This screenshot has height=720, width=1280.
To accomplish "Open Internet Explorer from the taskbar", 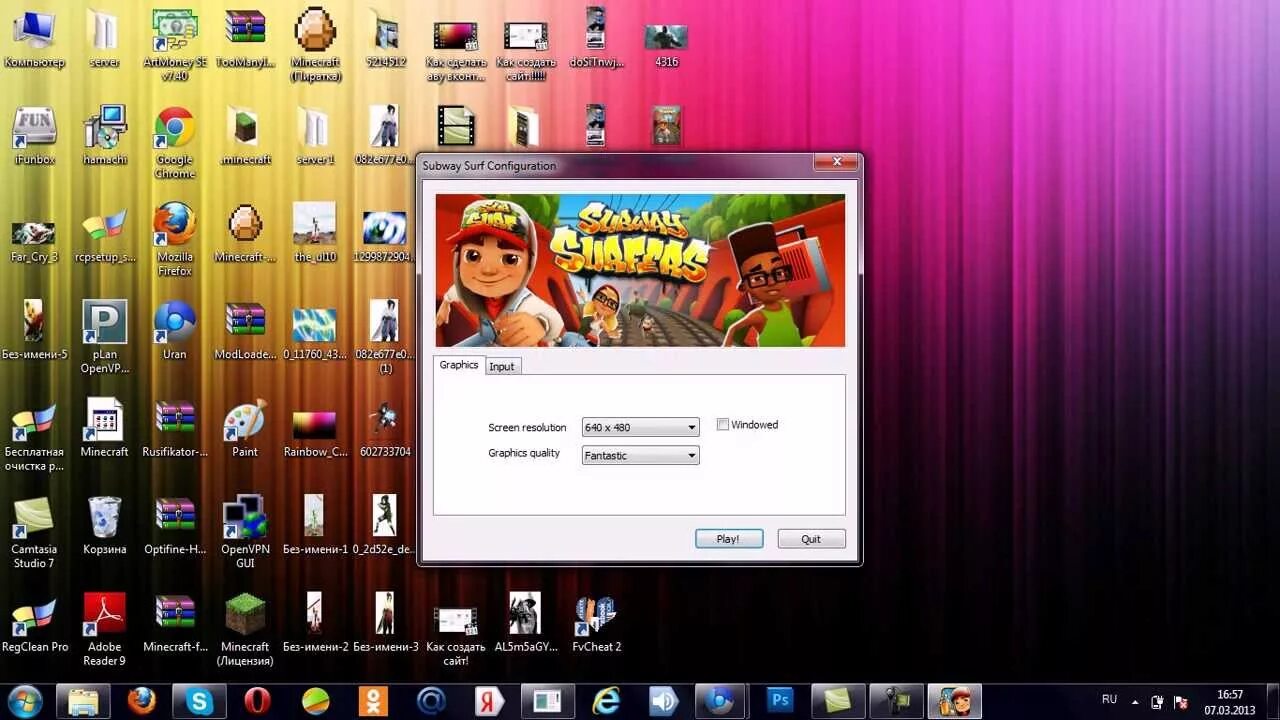I will coord(606,701).
